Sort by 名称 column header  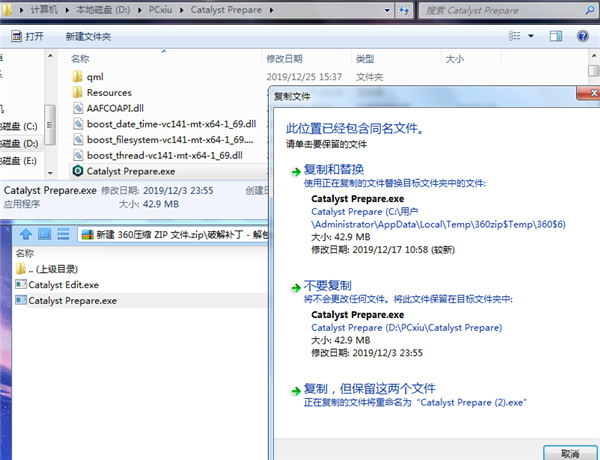[x=80, y=59]
